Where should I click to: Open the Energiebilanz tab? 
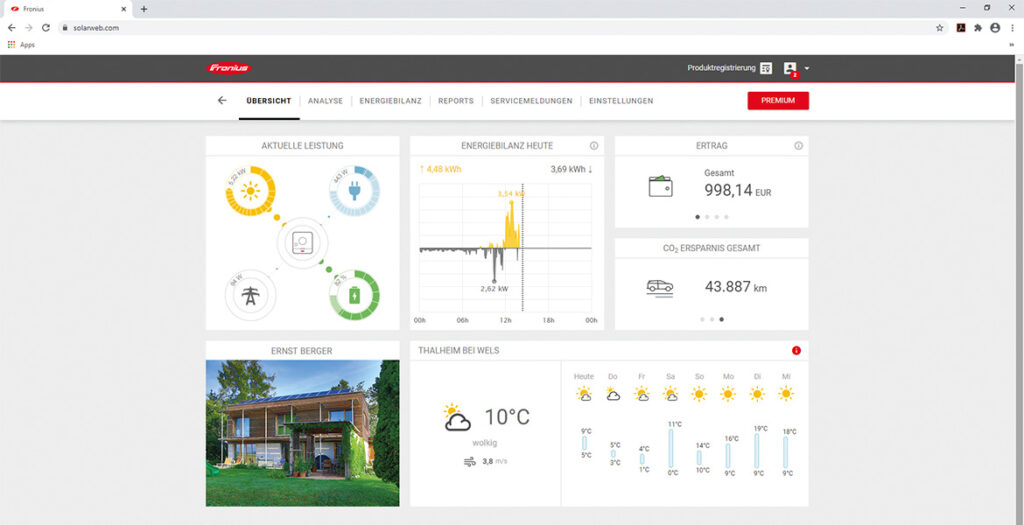click(390, 101)
